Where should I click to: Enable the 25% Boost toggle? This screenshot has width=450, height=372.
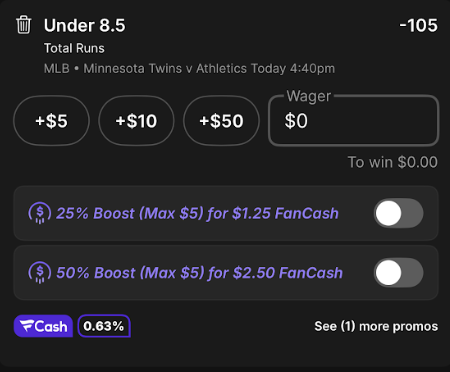399,213
